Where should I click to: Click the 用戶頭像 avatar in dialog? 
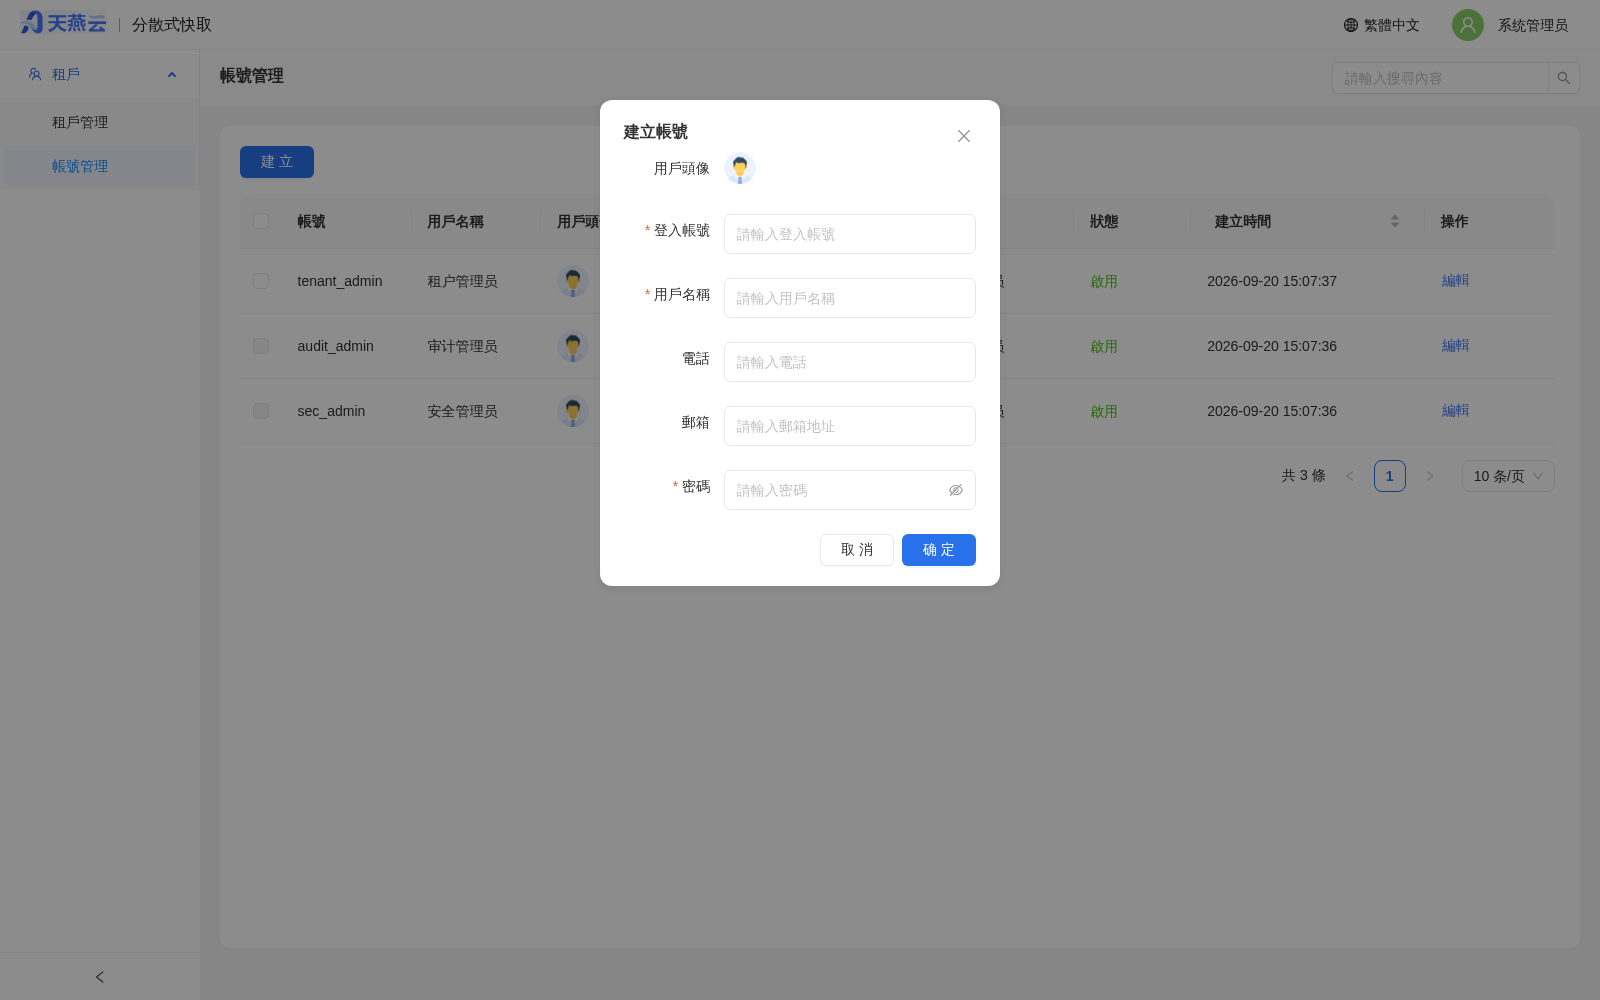(x=740, y=169)
